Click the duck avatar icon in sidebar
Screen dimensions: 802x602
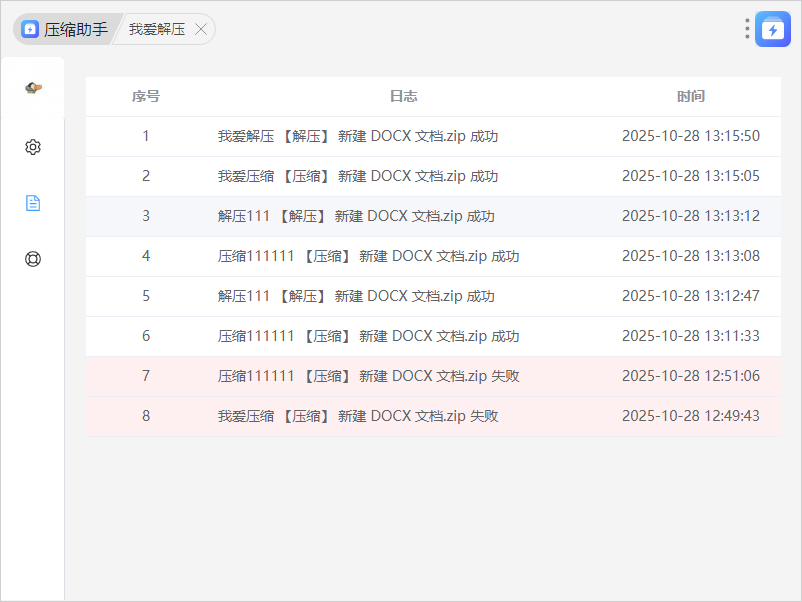(33, 88)
